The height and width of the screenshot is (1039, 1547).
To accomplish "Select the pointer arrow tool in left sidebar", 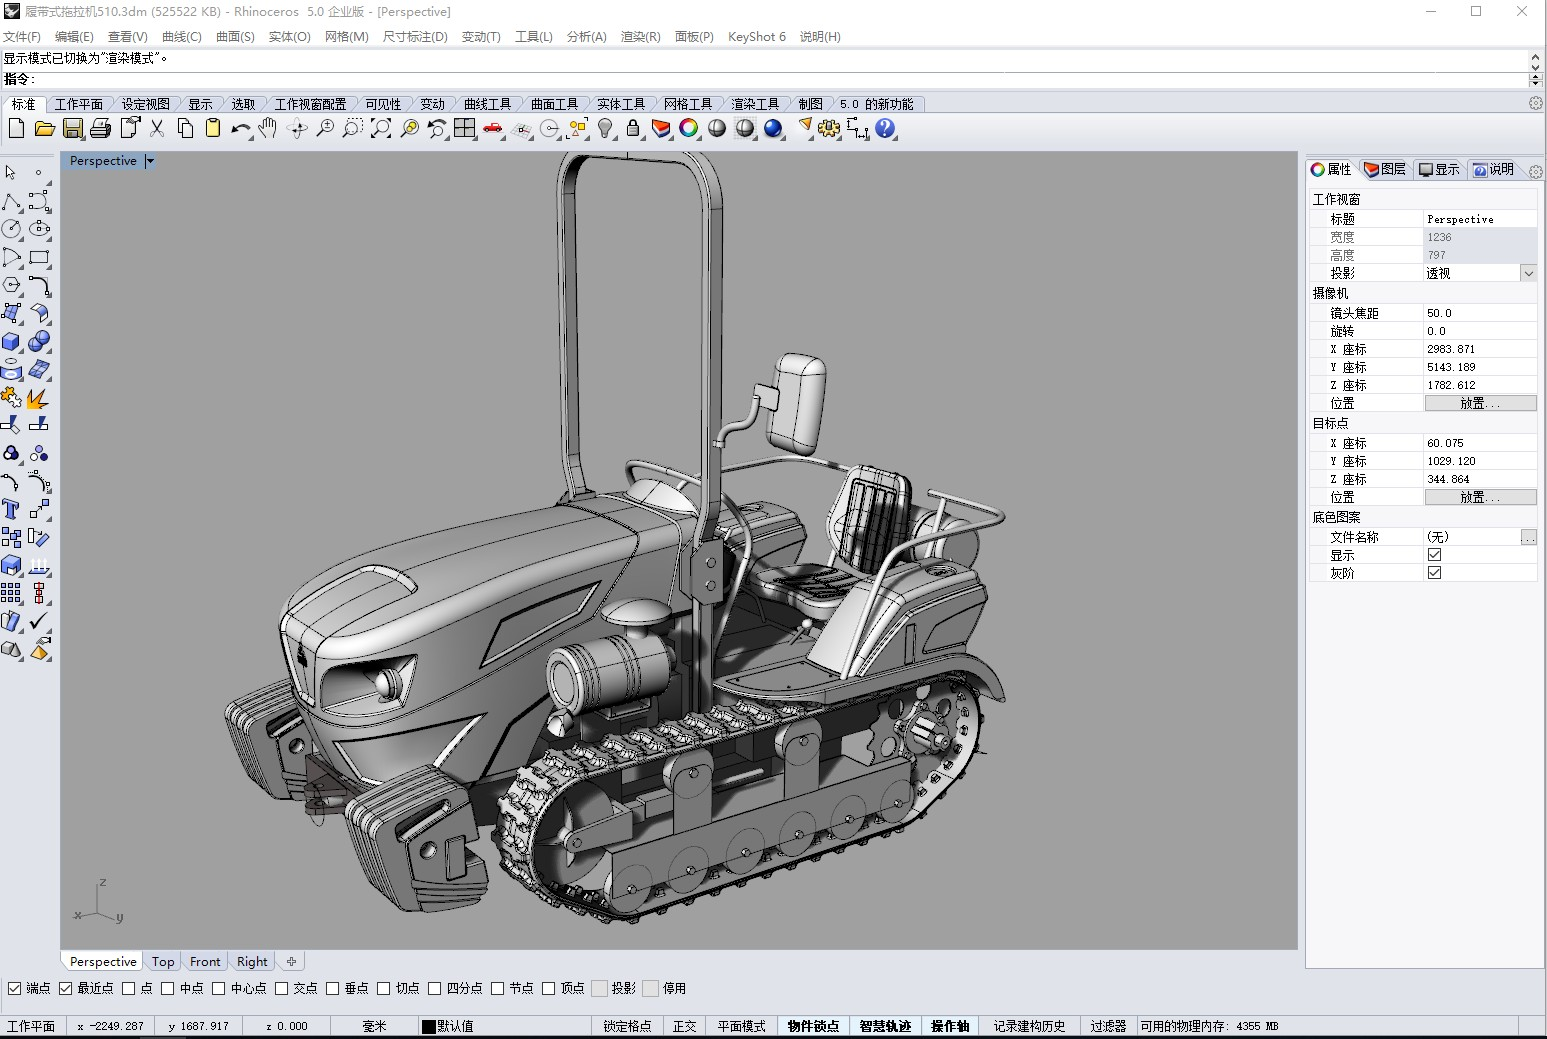I will [11, 171].
